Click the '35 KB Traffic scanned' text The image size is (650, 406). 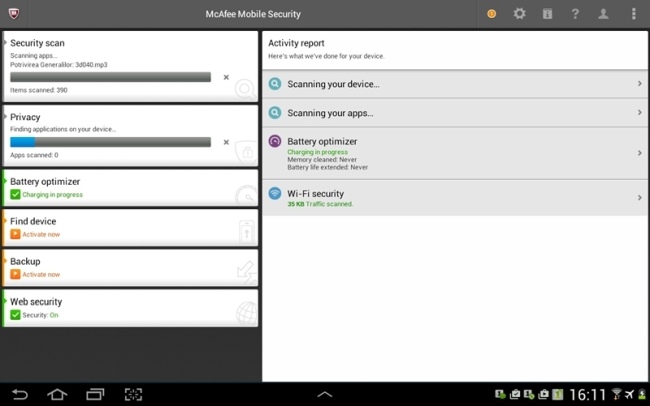coord(320,204)
